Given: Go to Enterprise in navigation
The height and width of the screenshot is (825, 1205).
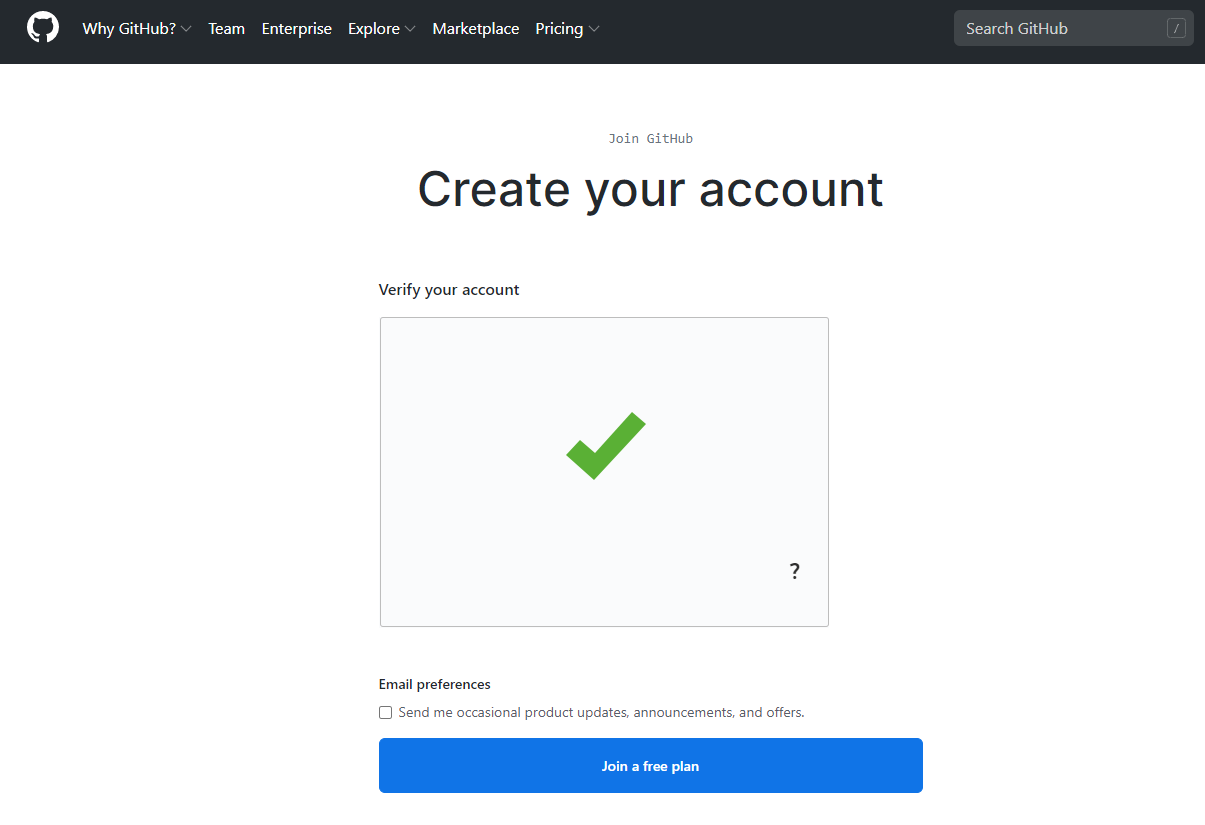Looking at the screenshot, I should click(297, 29).
